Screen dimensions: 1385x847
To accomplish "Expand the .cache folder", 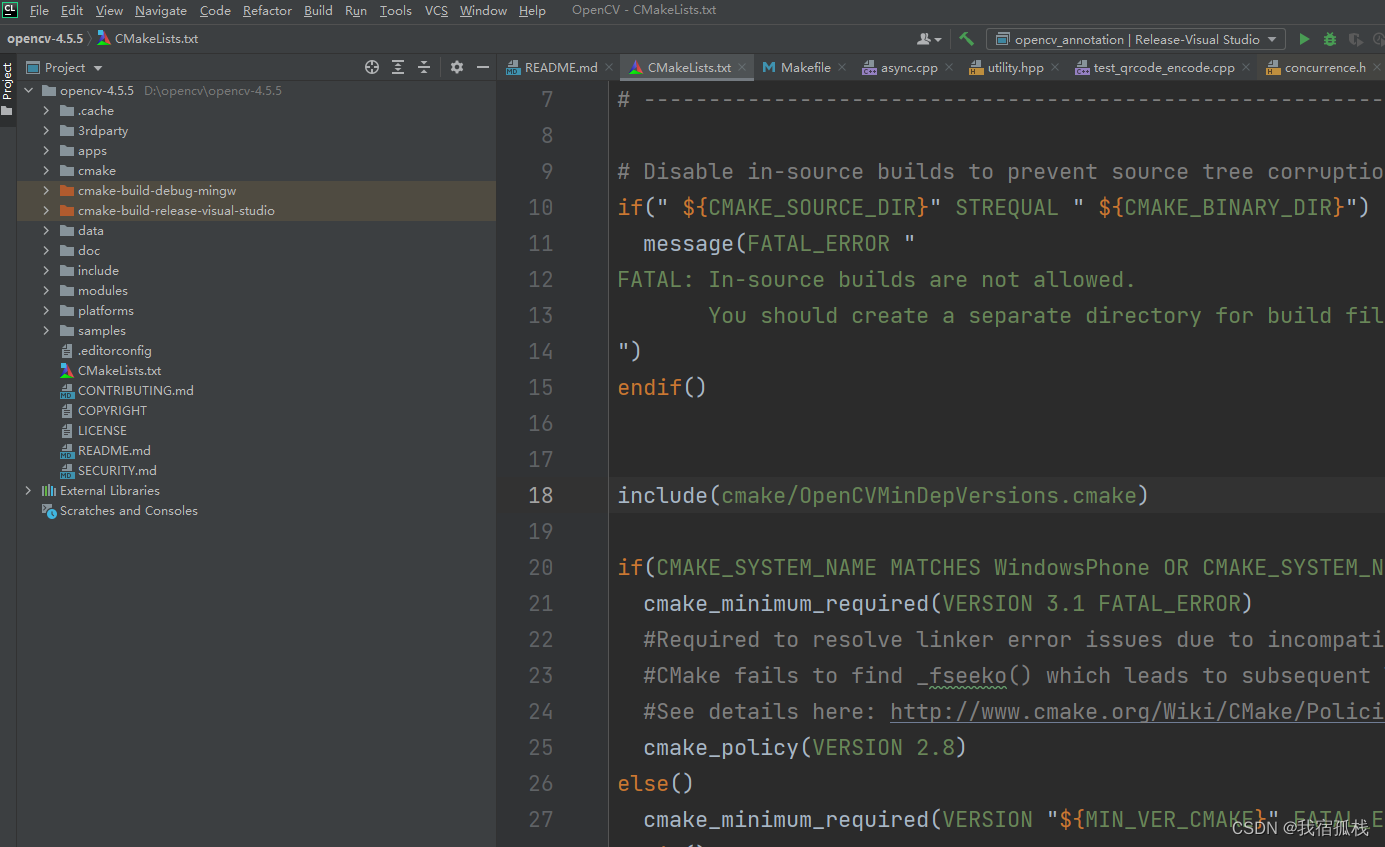I will click(x=46, y=111).
